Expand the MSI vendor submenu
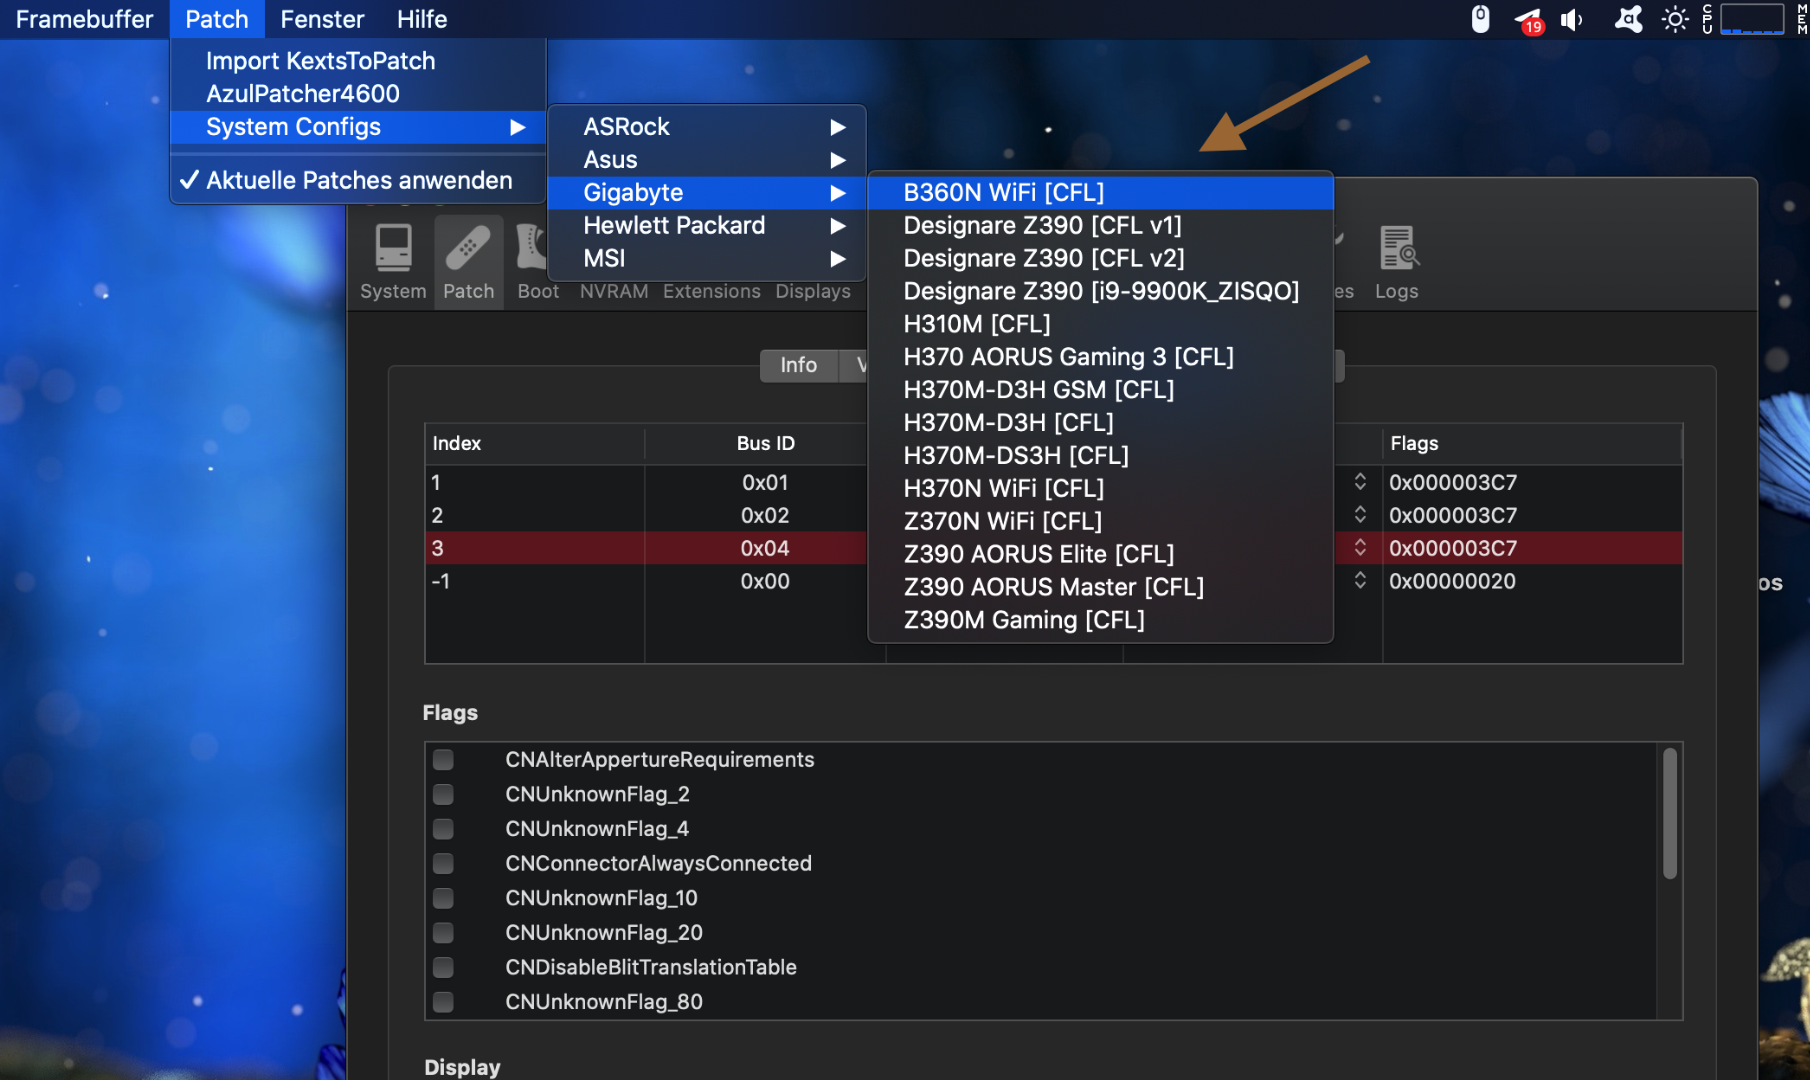This screenshot has height=1080, width=1810. (707, 259)
